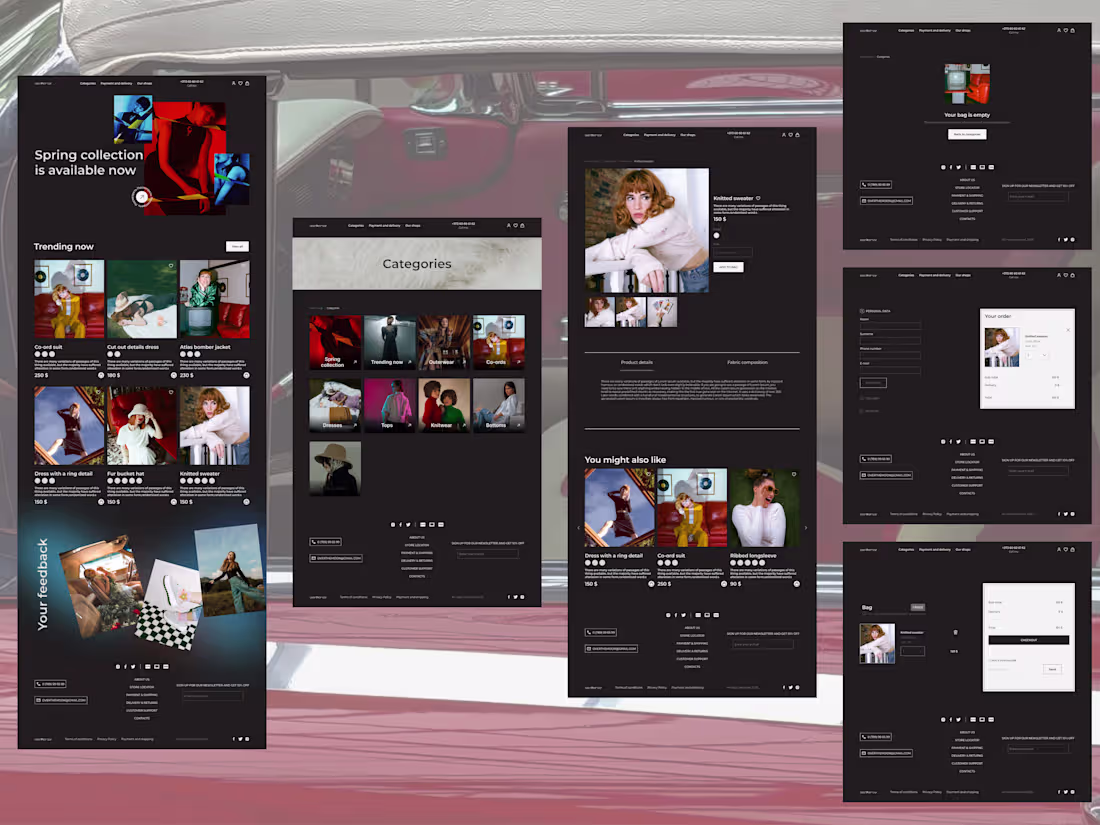
Task: Click the Facebook icon in the footer
Action: pyautogui.click(x=676, y=615)
